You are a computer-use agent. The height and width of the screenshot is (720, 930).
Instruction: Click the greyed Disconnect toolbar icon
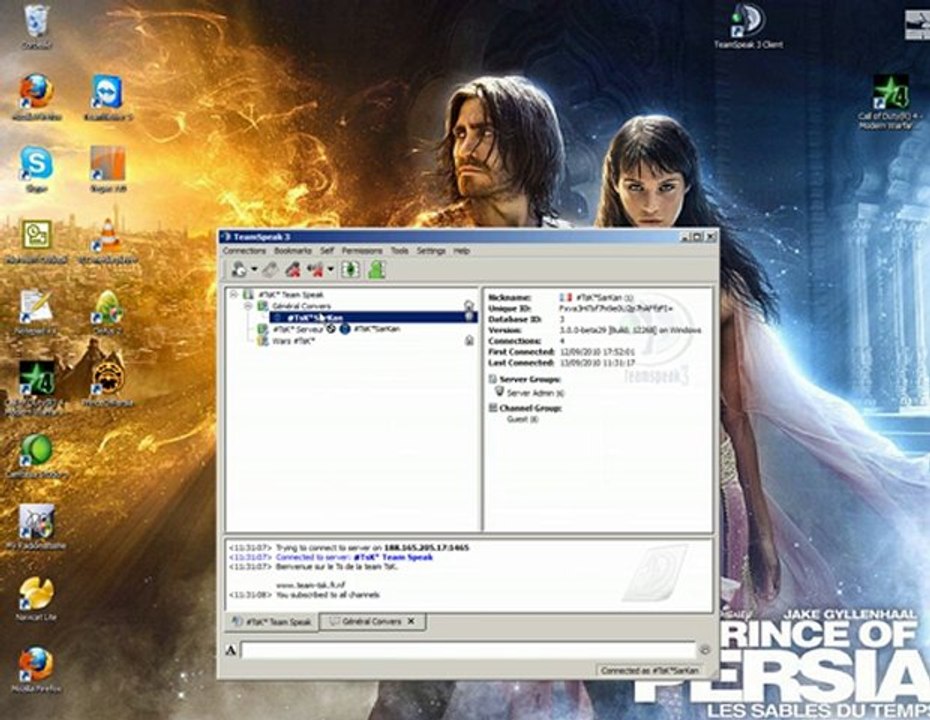270,270
